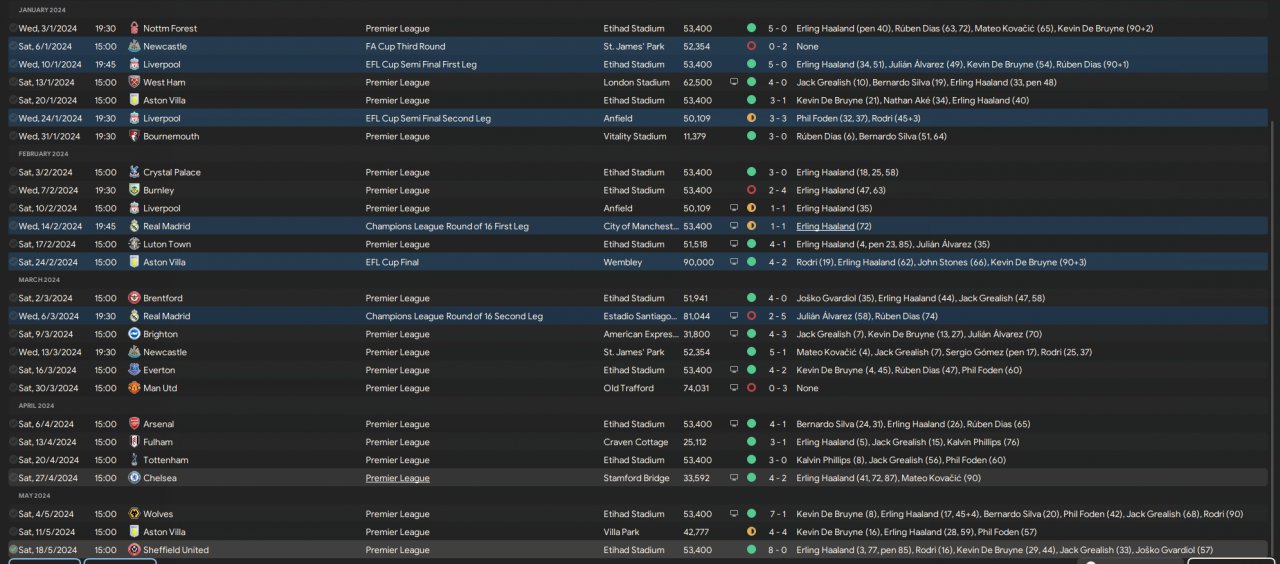Open the Stamford Bridge stadium link
The width and height of the screenshot is (1280, 564).
click(x=635, y=478)
